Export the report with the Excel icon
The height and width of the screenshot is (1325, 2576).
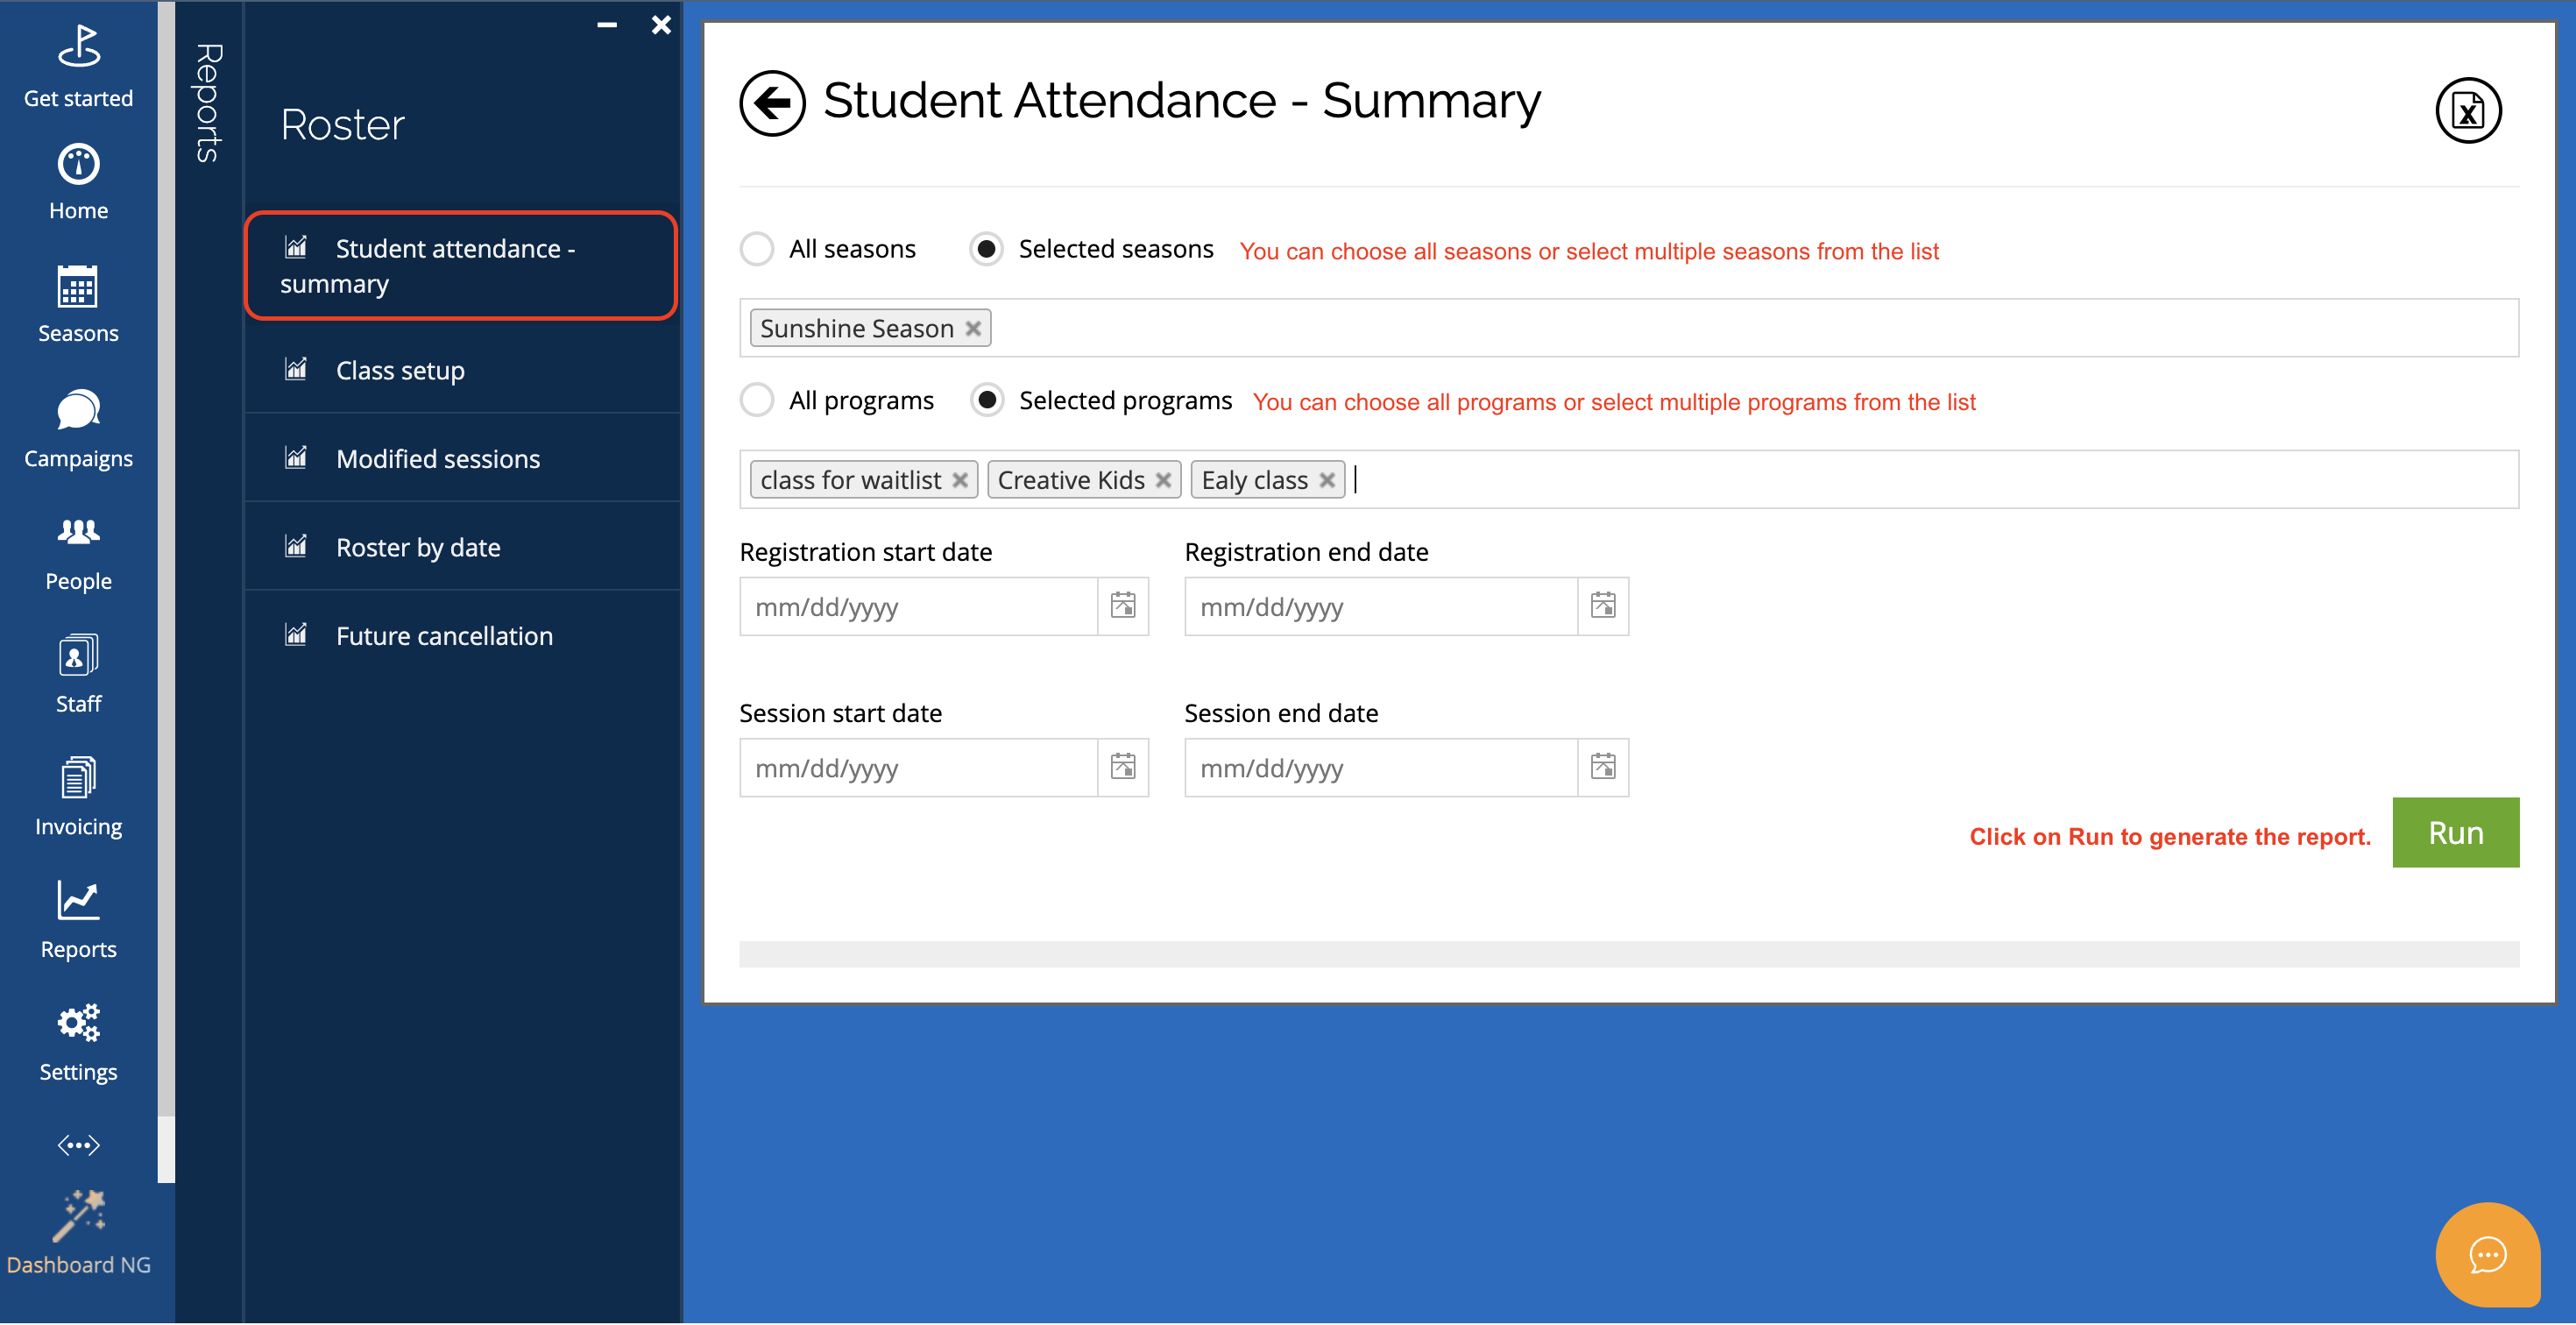[2467, 111]
